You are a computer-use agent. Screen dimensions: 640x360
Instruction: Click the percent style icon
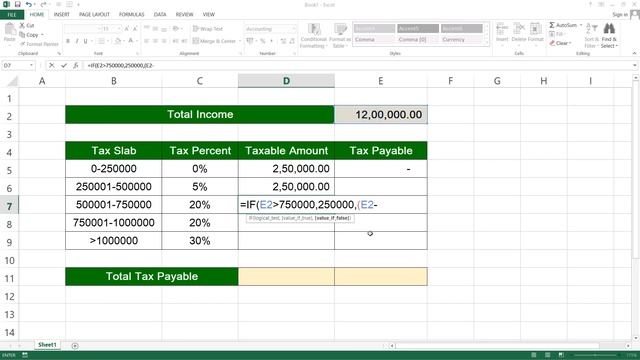click(263, 41)
